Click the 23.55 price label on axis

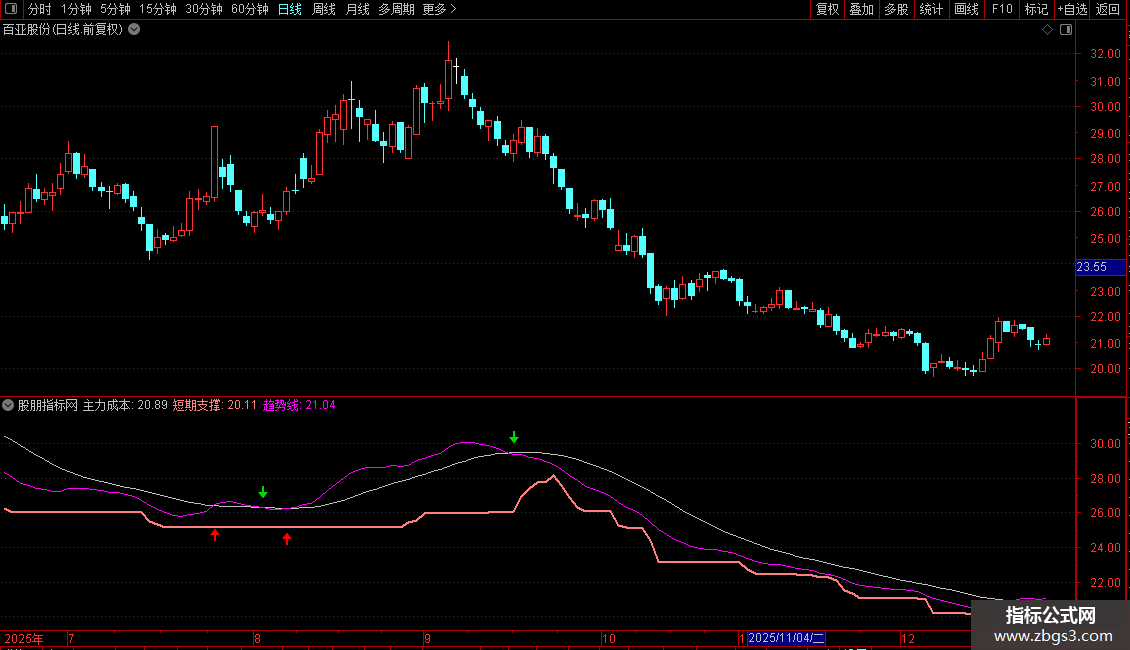[x=1091, y=267]
